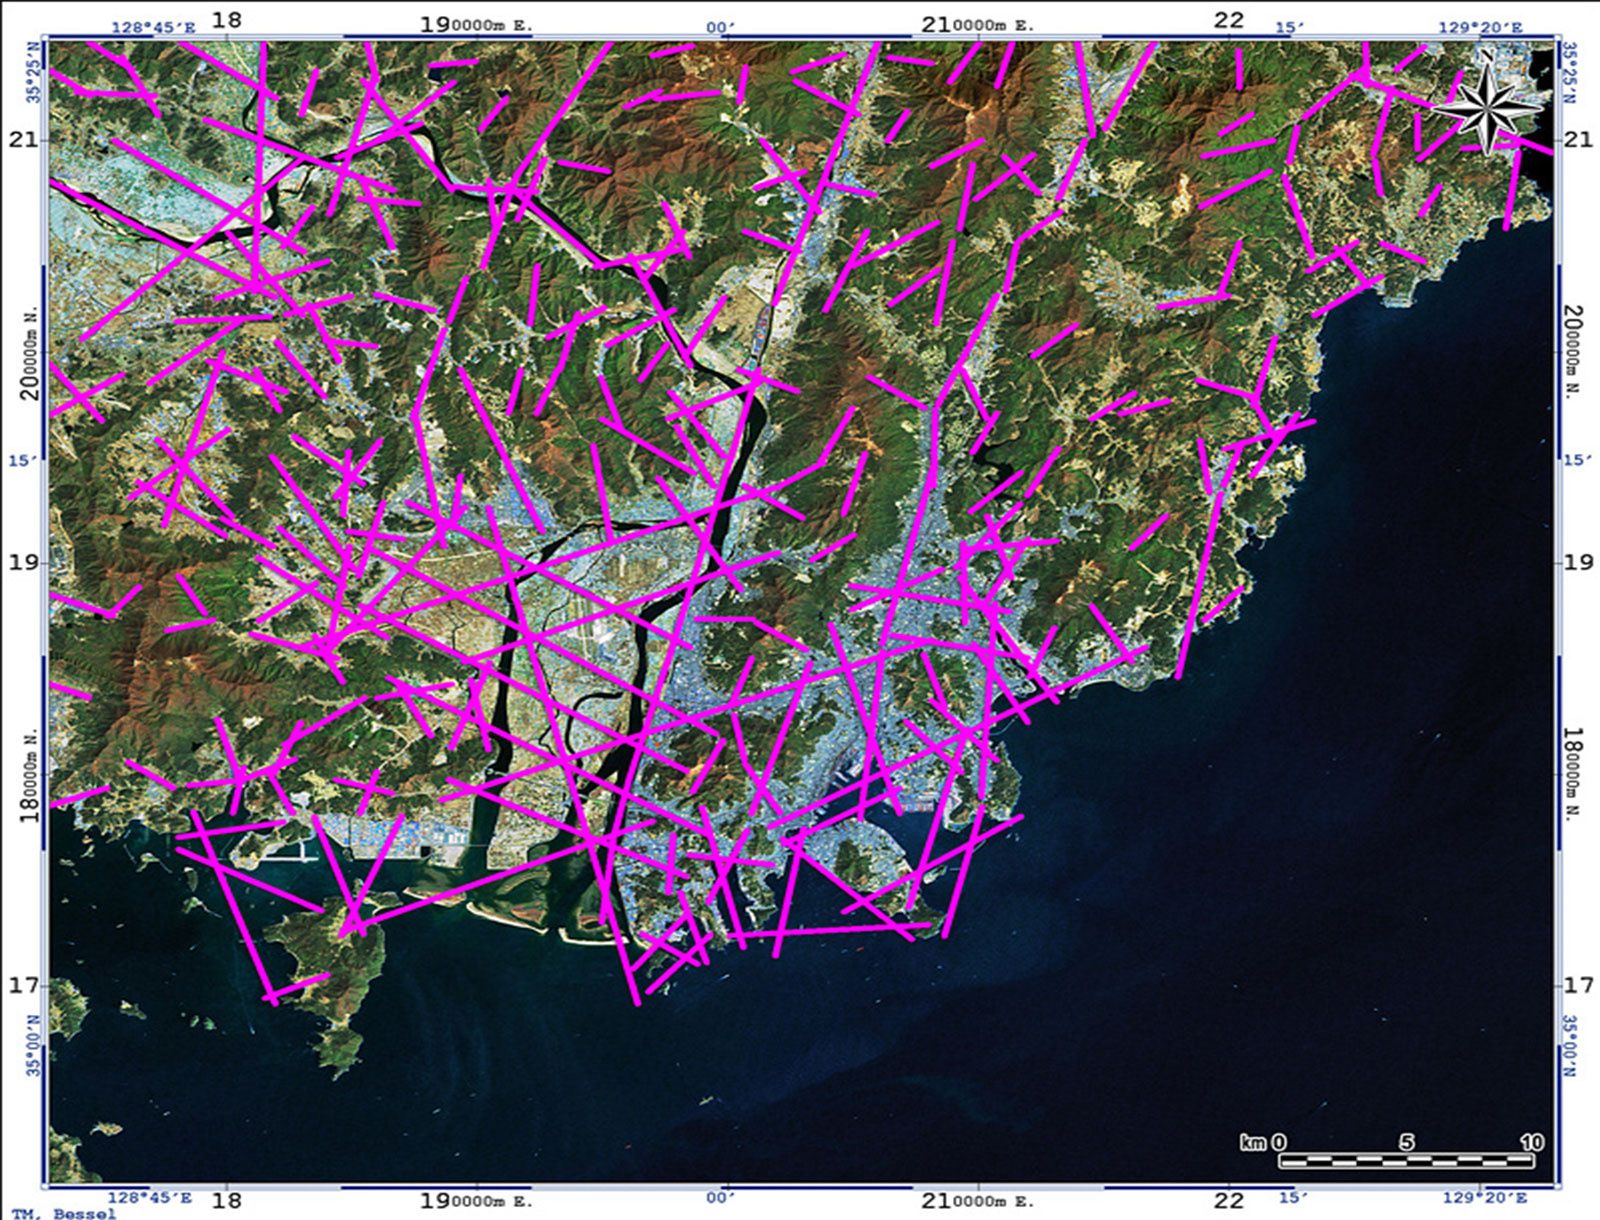Click the 'km 0' scale bar label
The width and height of the screenshot is (1600, 1220).
(1263, 1142)
